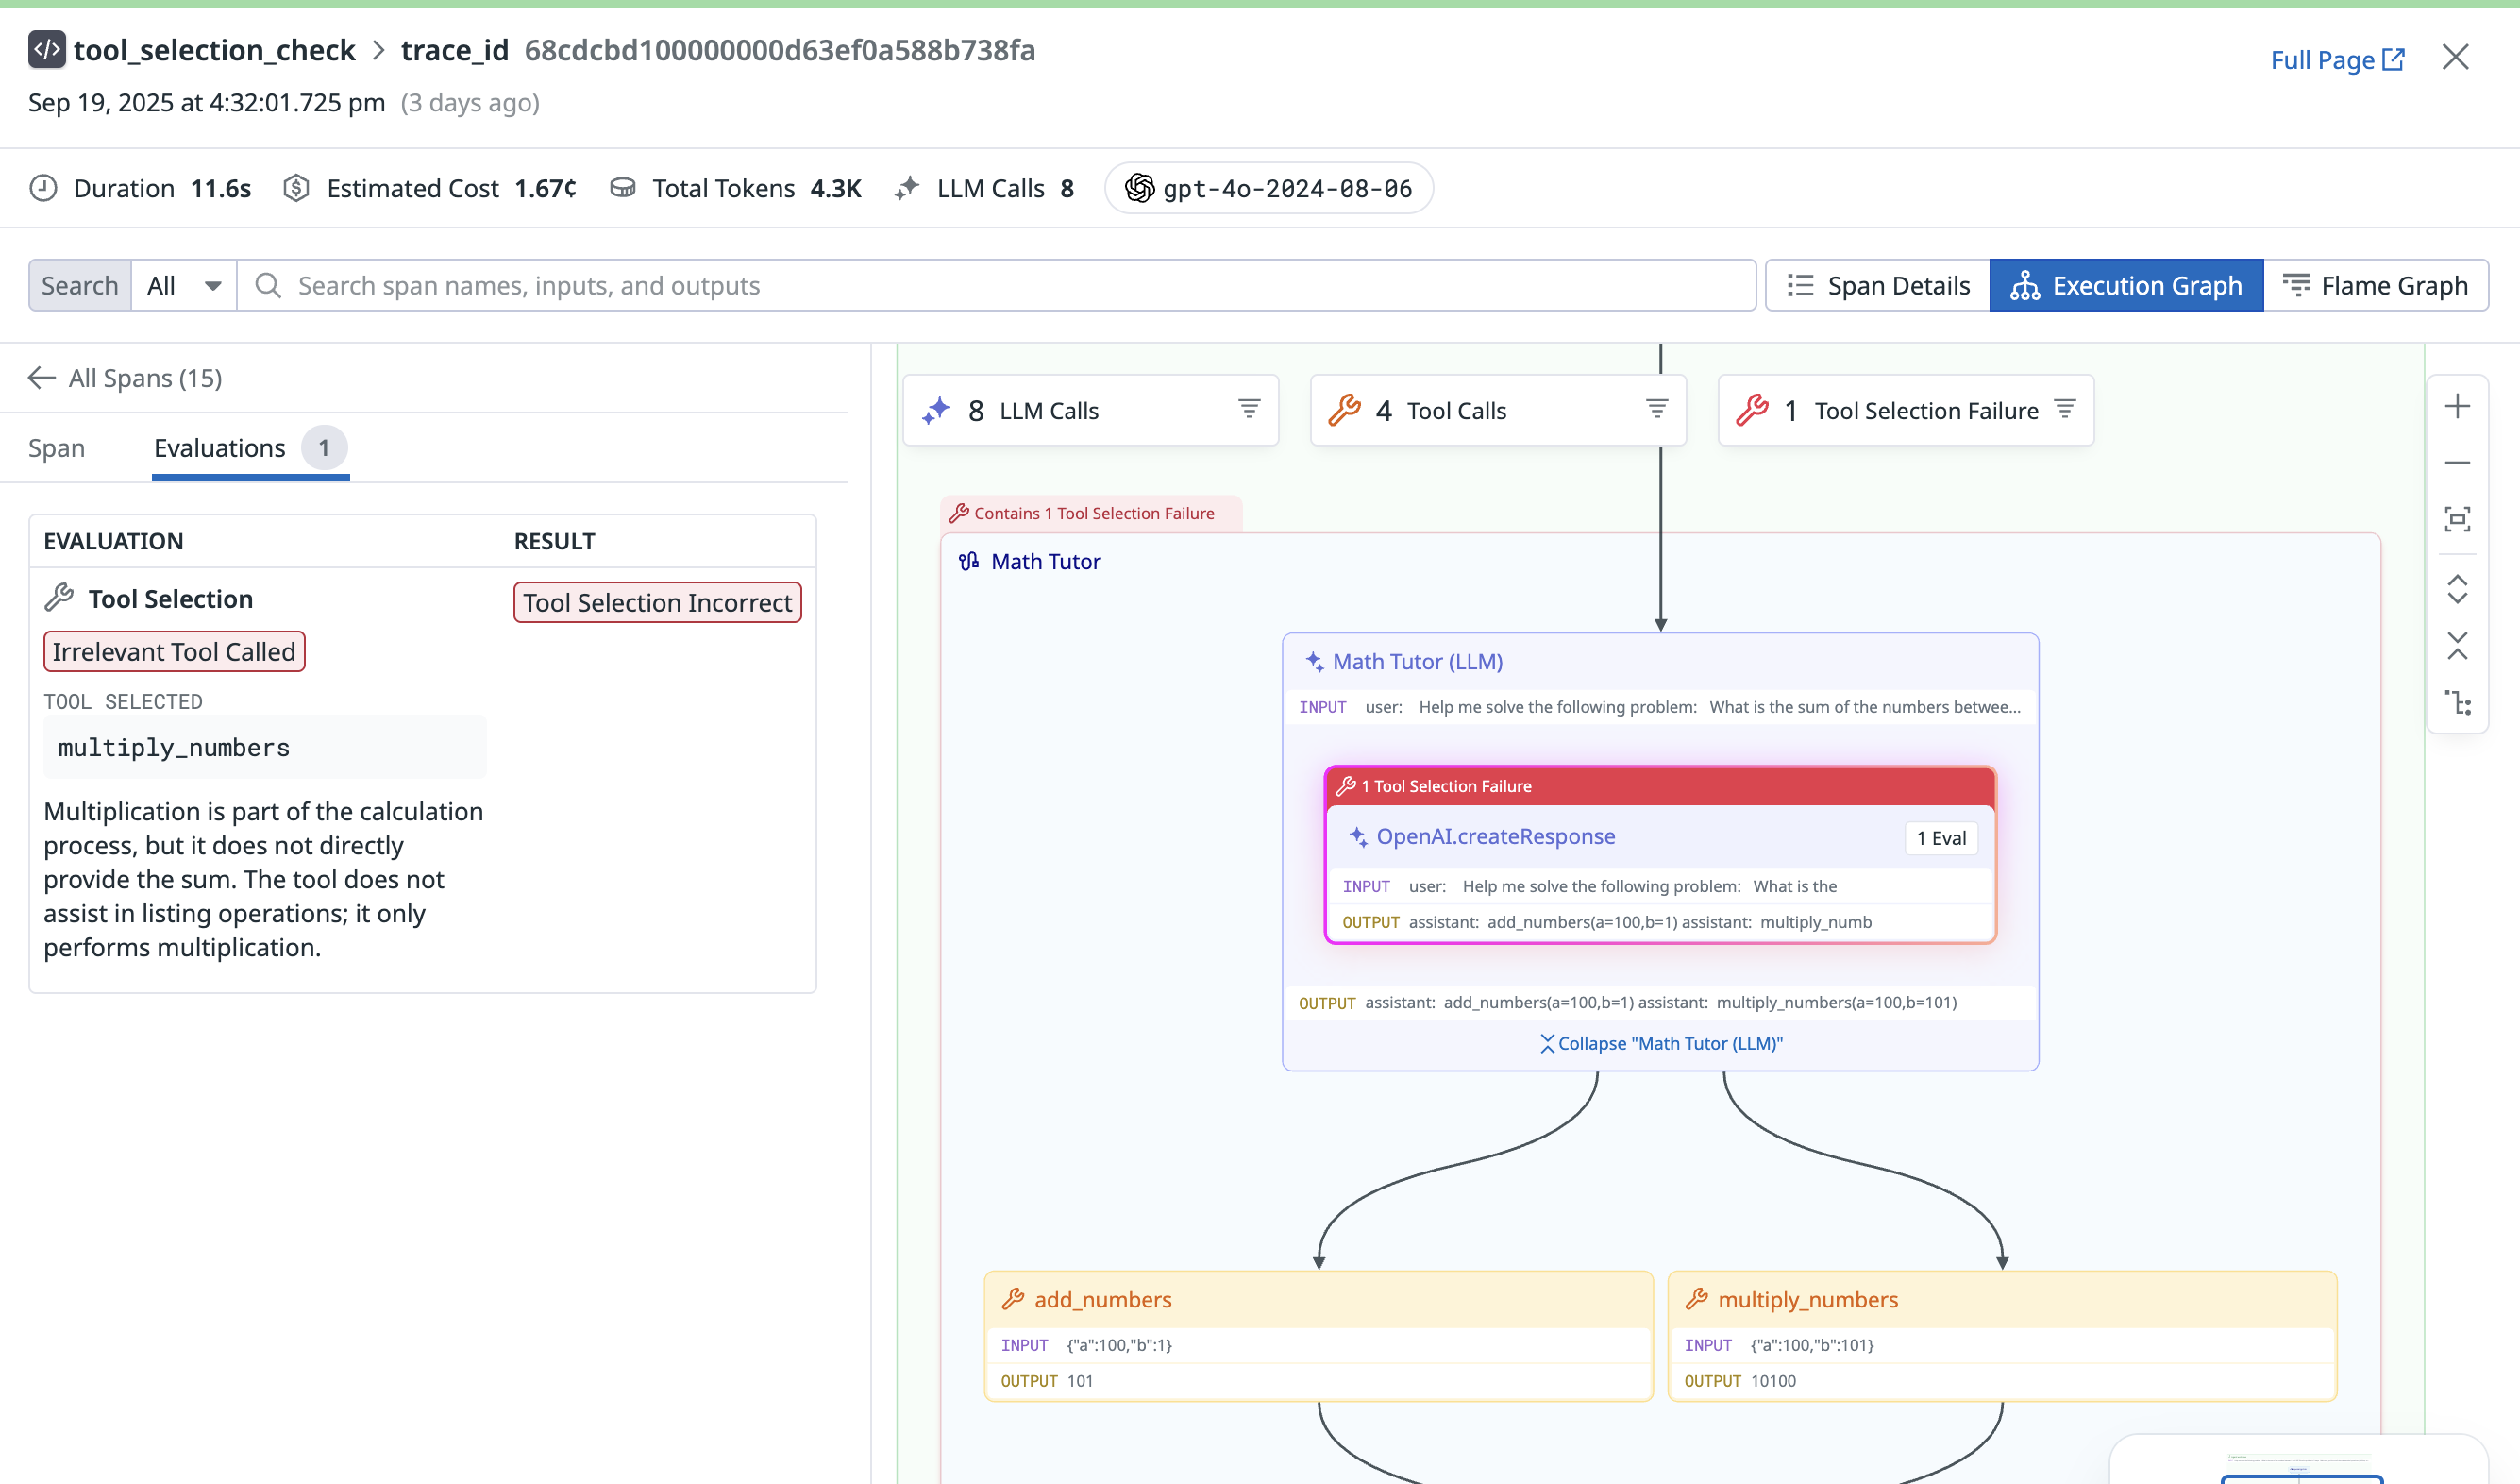The height and width of the screenshot is (1484, 2520).
Task: Click the Evaluations count badge 1
Action: pyautogui.click(x=324, y=448)
